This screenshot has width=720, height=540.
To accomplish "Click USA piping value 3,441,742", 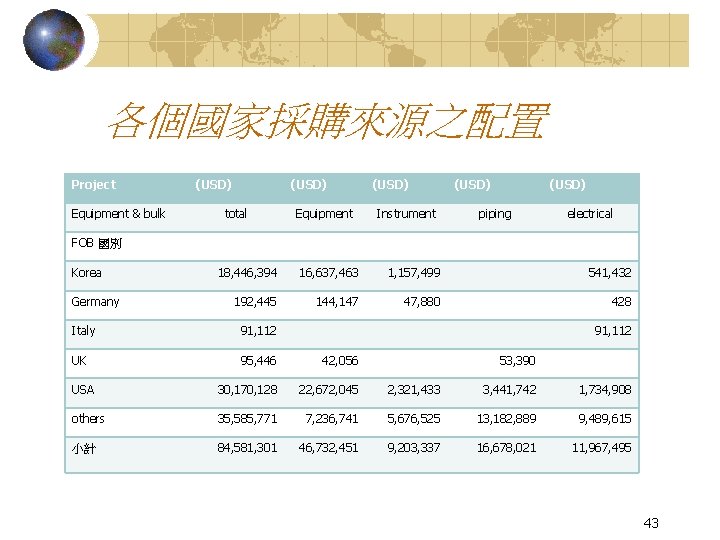I will [x=509, y=390].
